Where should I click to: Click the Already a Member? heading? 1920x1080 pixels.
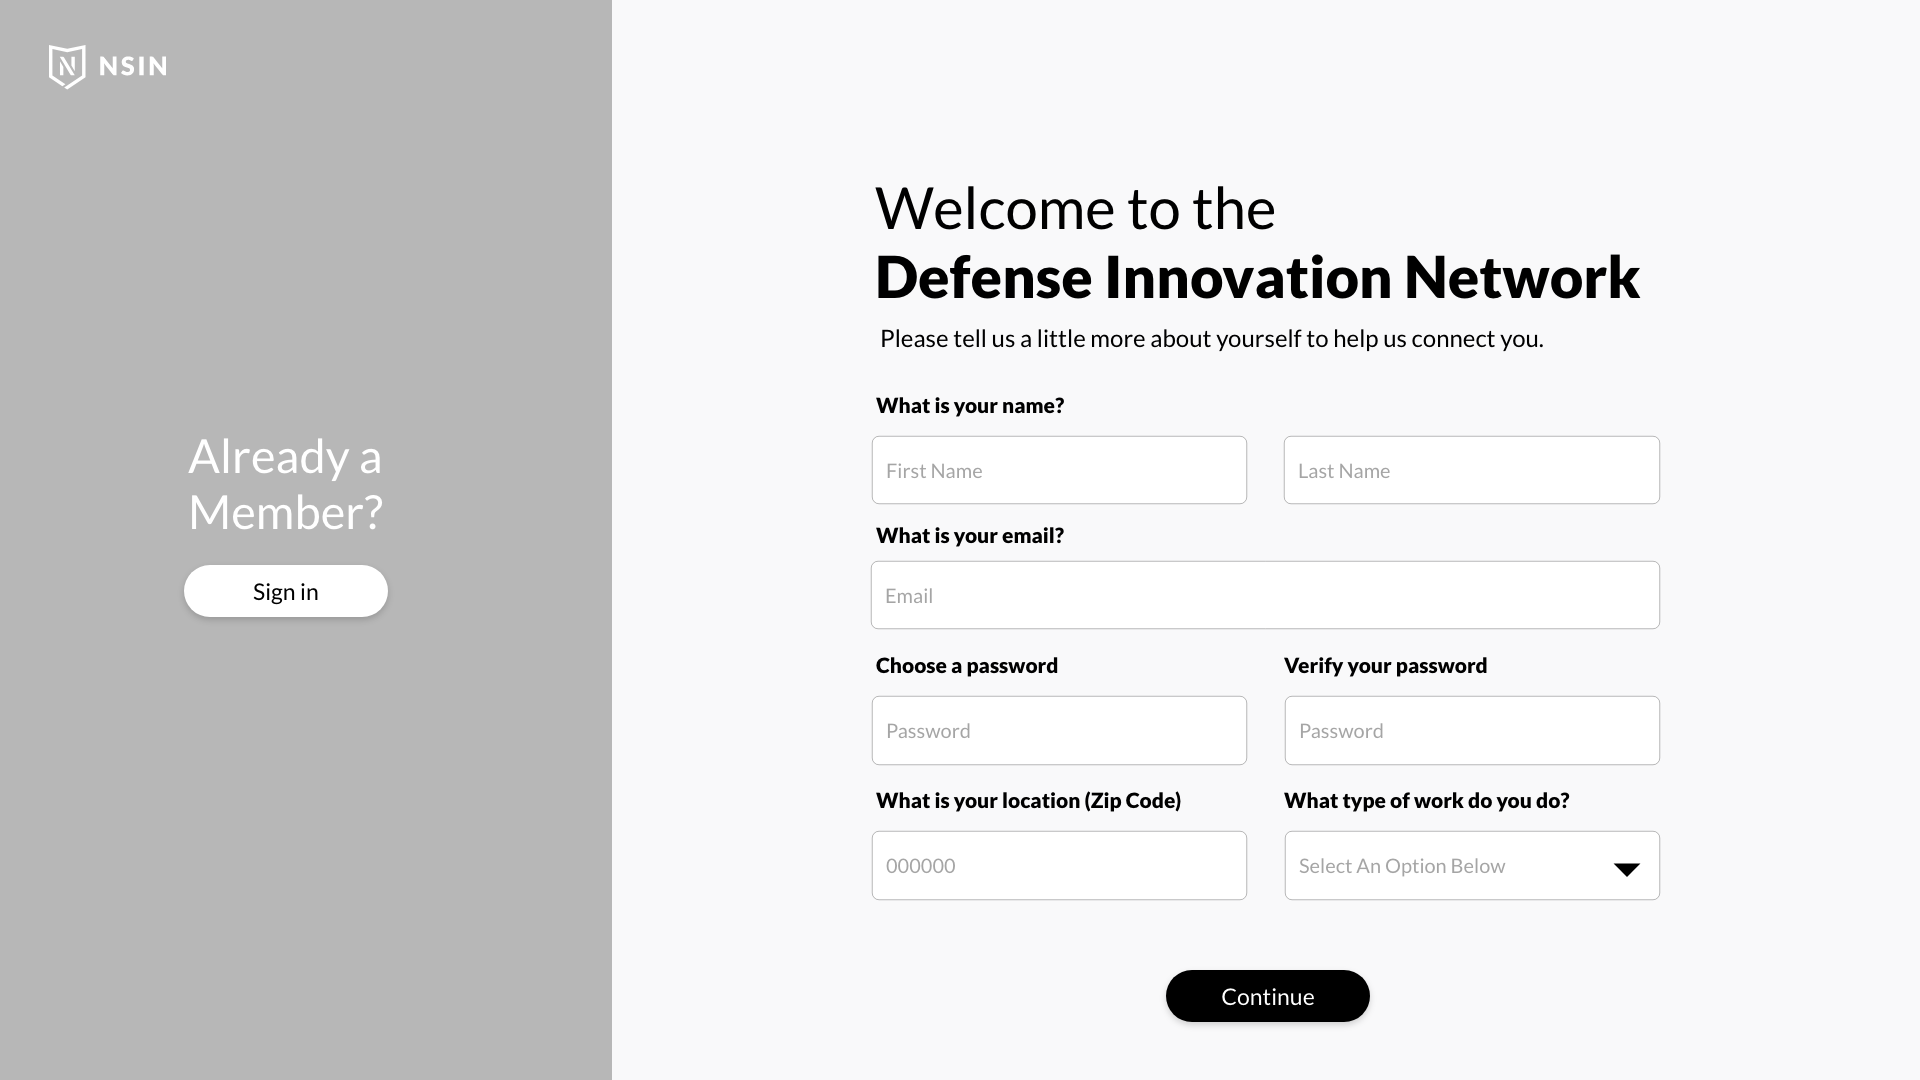pyautogui.click(x=285, y=484)
